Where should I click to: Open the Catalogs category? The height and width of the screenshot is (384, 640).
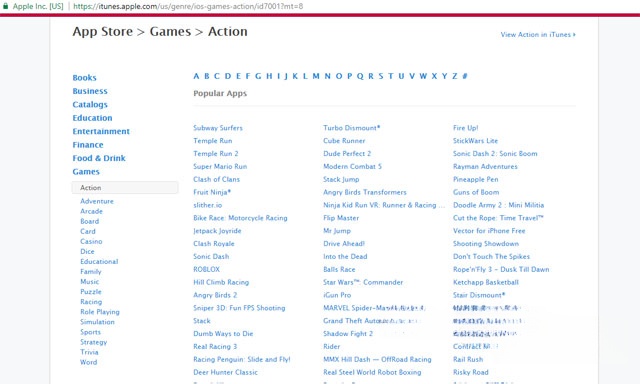(x=90, y=104)
